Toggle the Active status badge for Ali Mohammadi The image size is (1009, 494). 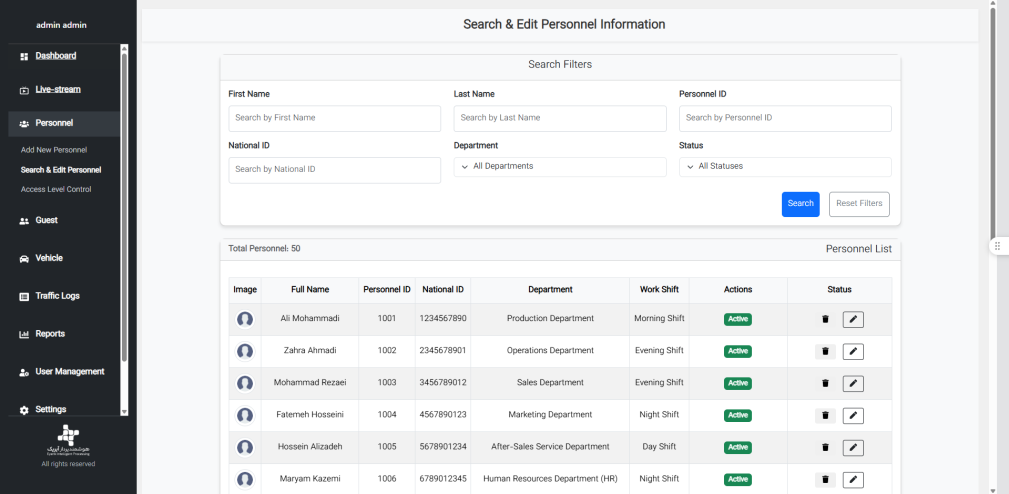tap(738, 319)
